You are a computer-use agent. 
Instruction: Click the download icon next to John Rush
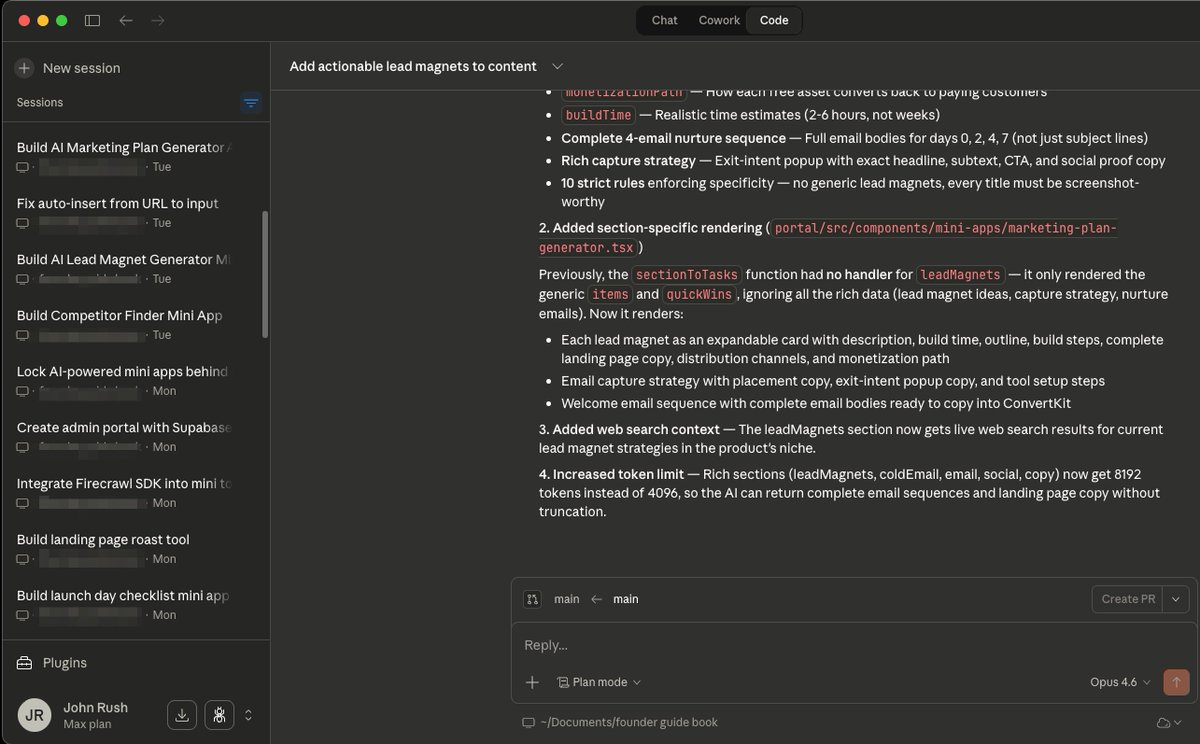click(x=181, y=715)
